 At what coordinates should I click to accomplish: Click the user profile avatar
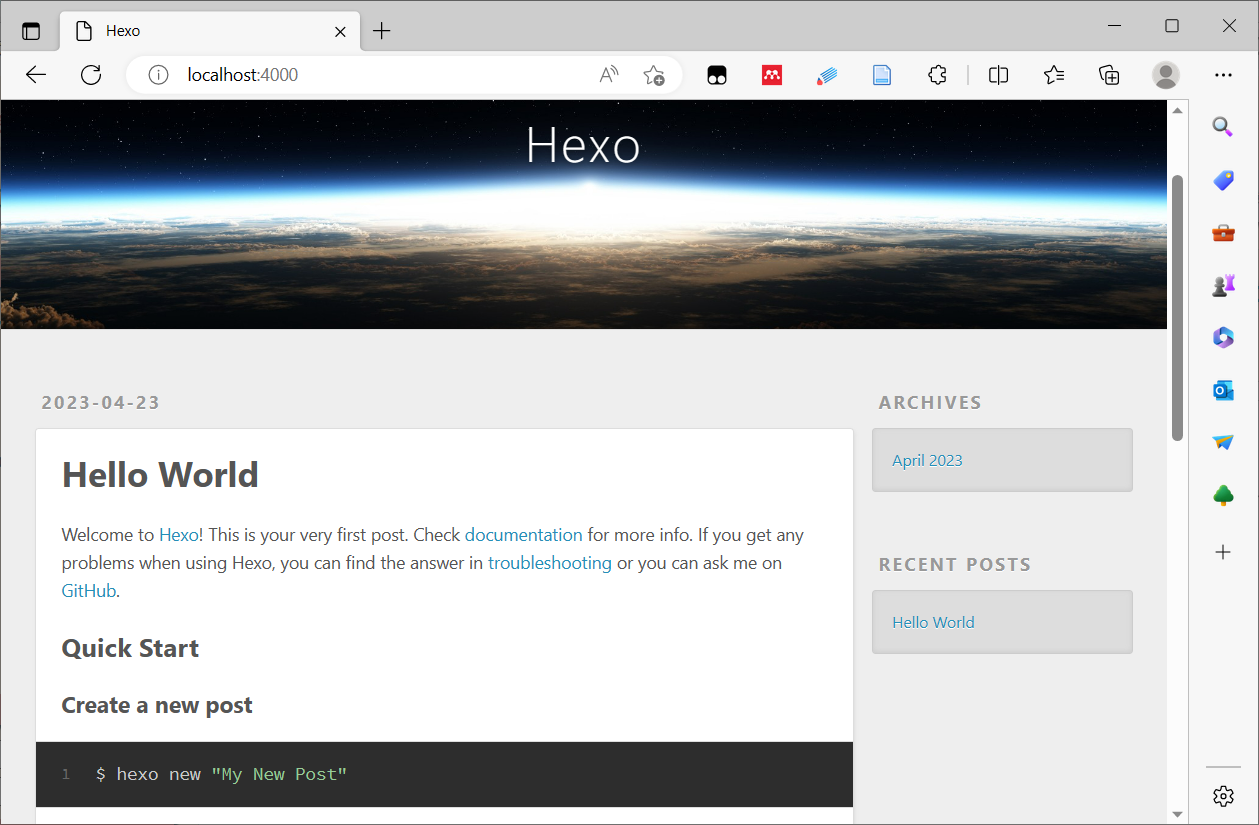(1165, 75)
